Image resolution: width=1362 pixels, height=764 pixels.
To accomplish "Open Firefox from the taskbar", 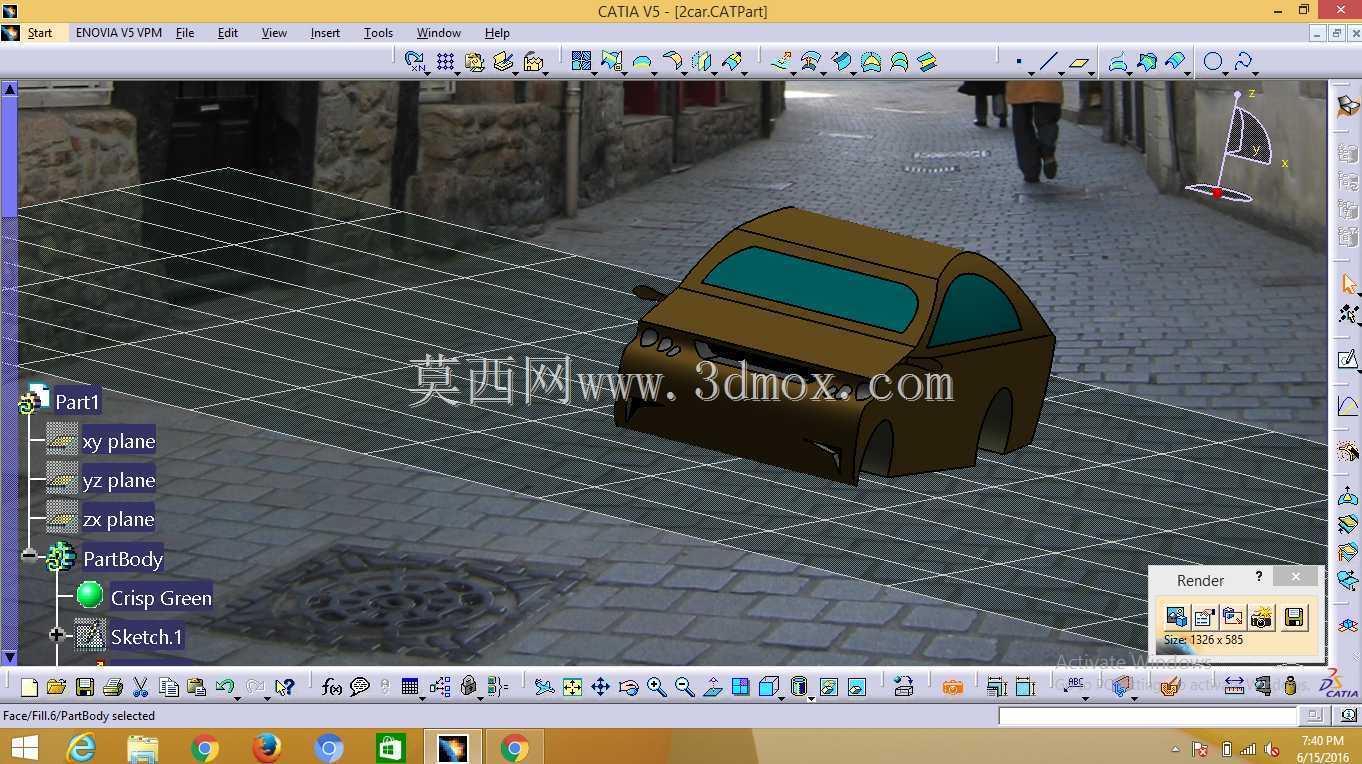I will pyautogui.click(x=267, y=747).
